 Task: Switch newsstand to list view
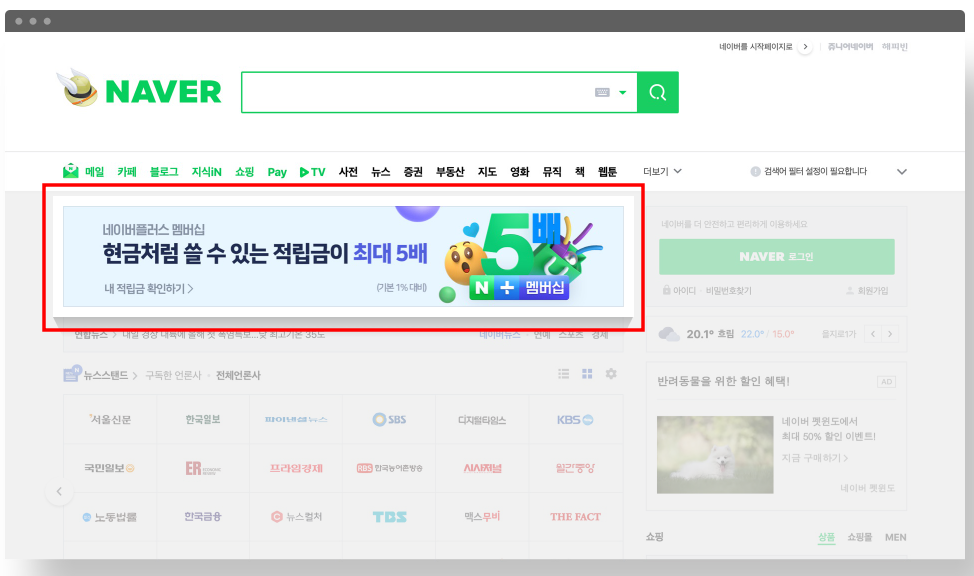point(563,374)
